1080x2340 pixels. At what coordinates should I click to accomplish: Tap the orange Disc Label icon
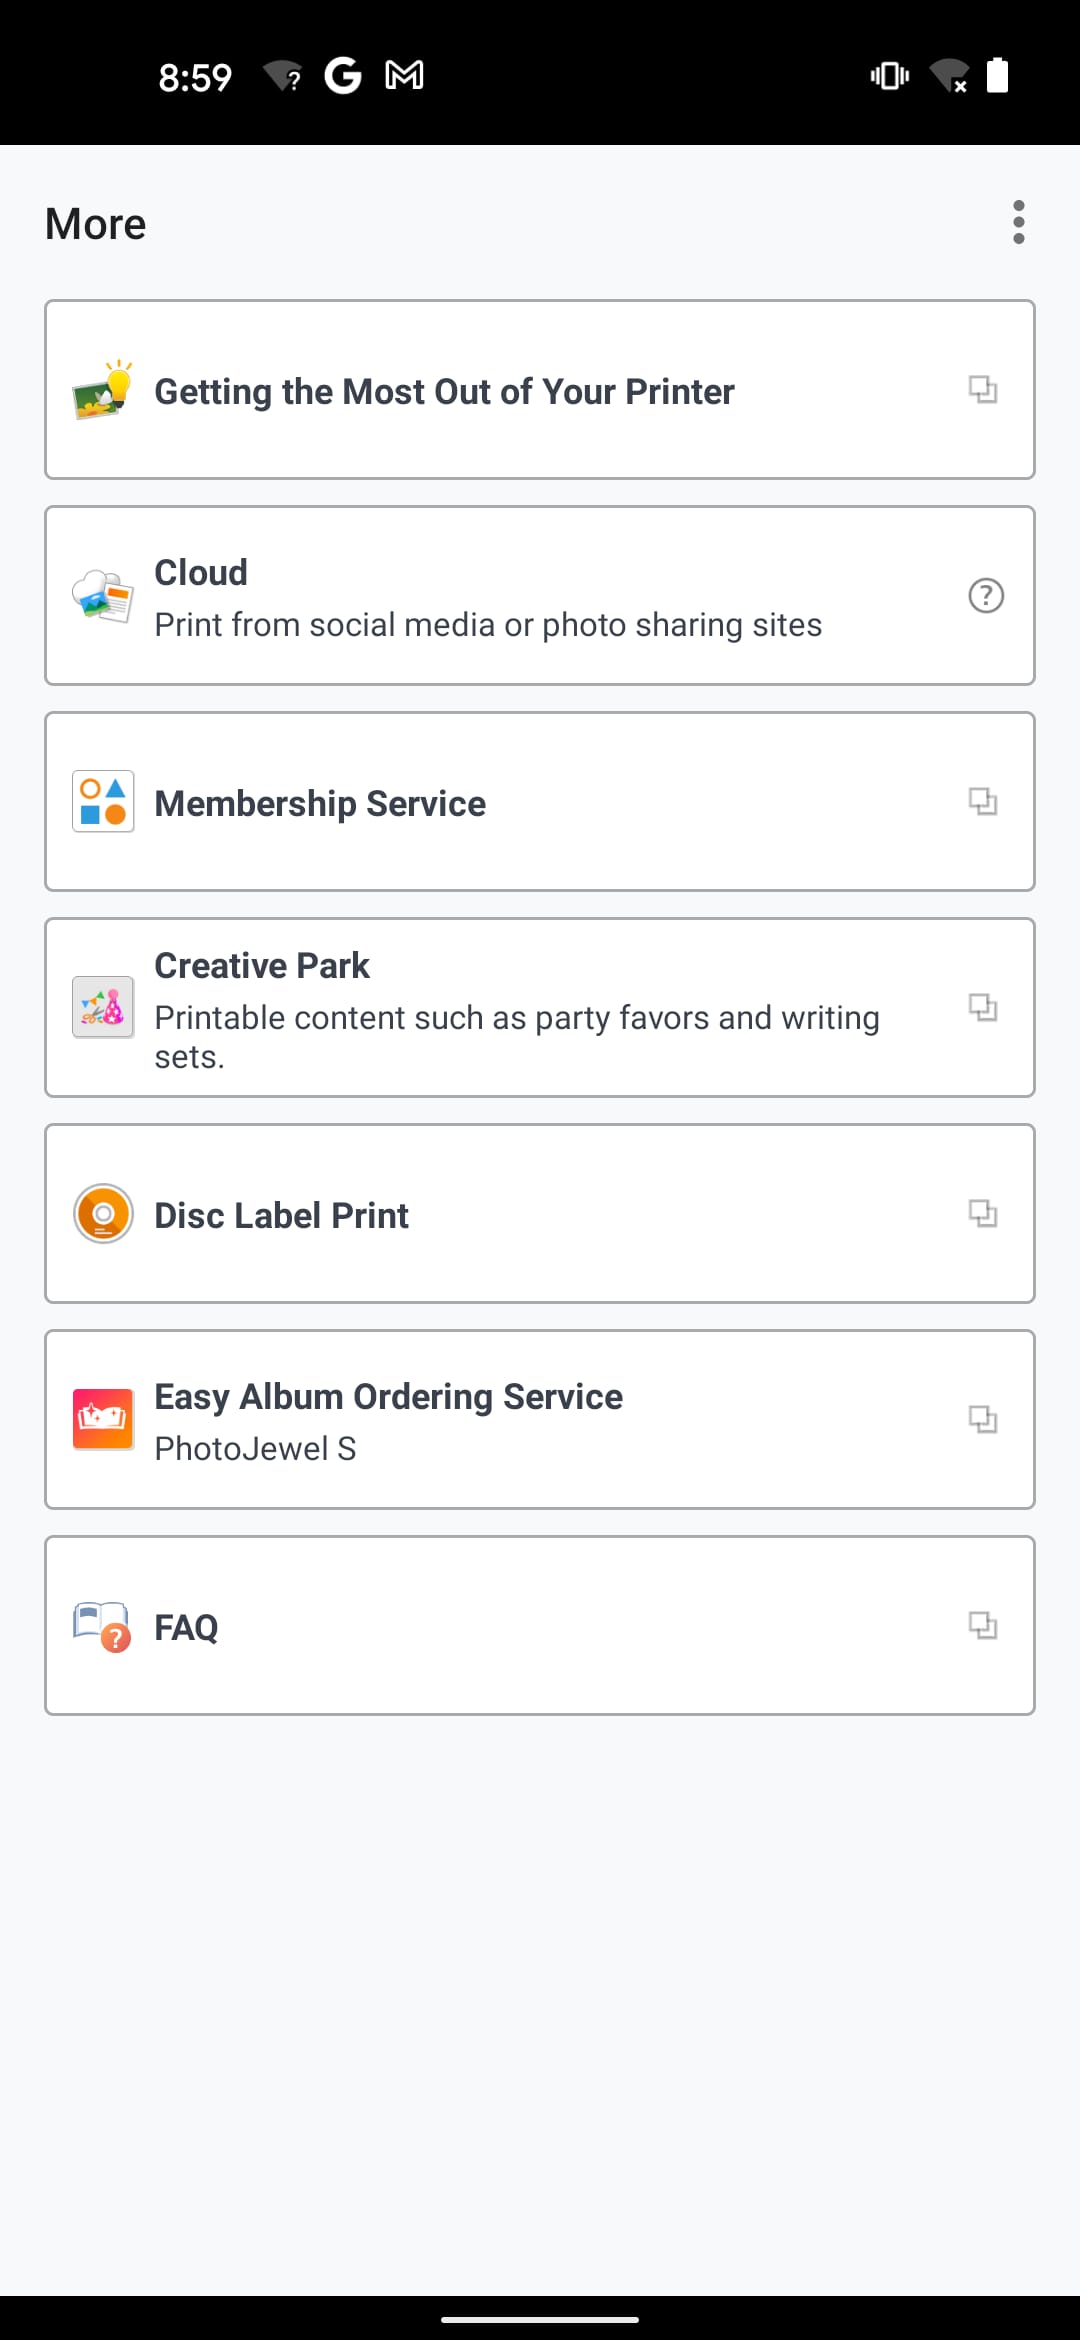pyautogui.click(x=103, y=1213)
